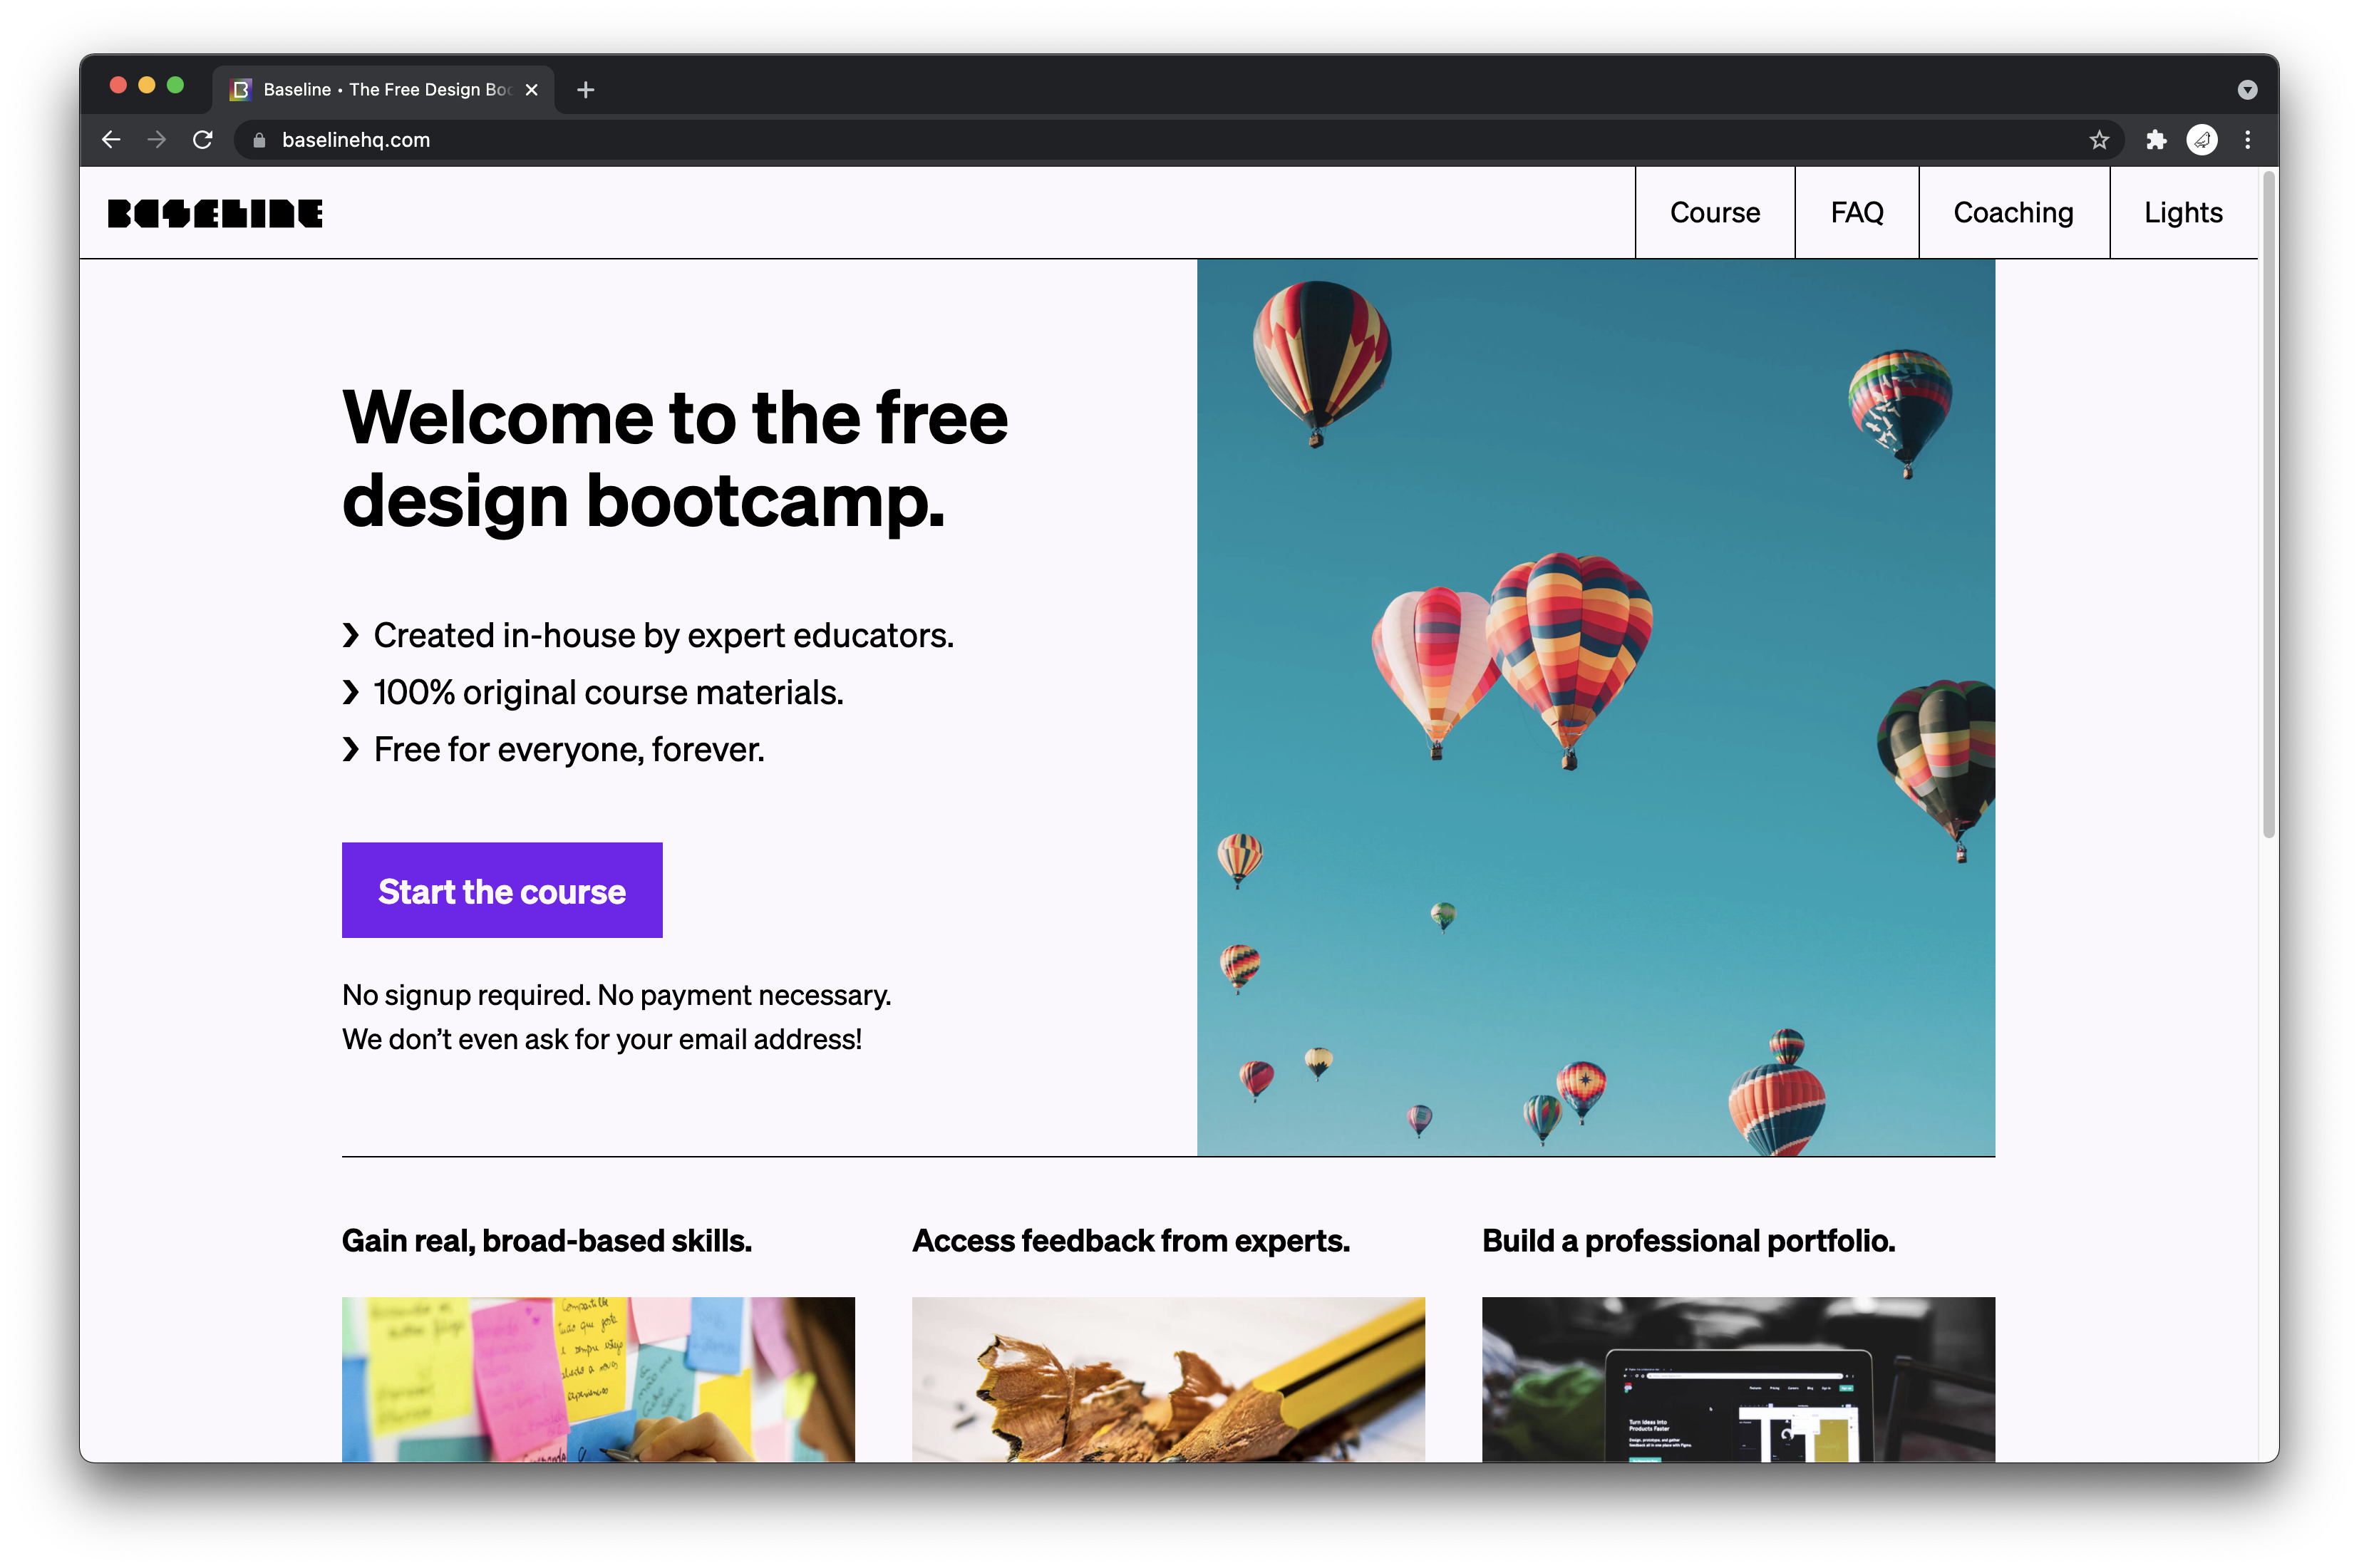Toggle the Lights theme switch
2359x1568 pixels.
pos(2183,213)
